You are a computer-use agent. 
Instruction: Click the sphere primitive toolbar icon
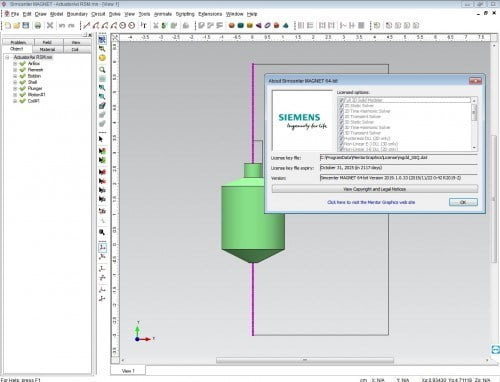tap(231, 25)
